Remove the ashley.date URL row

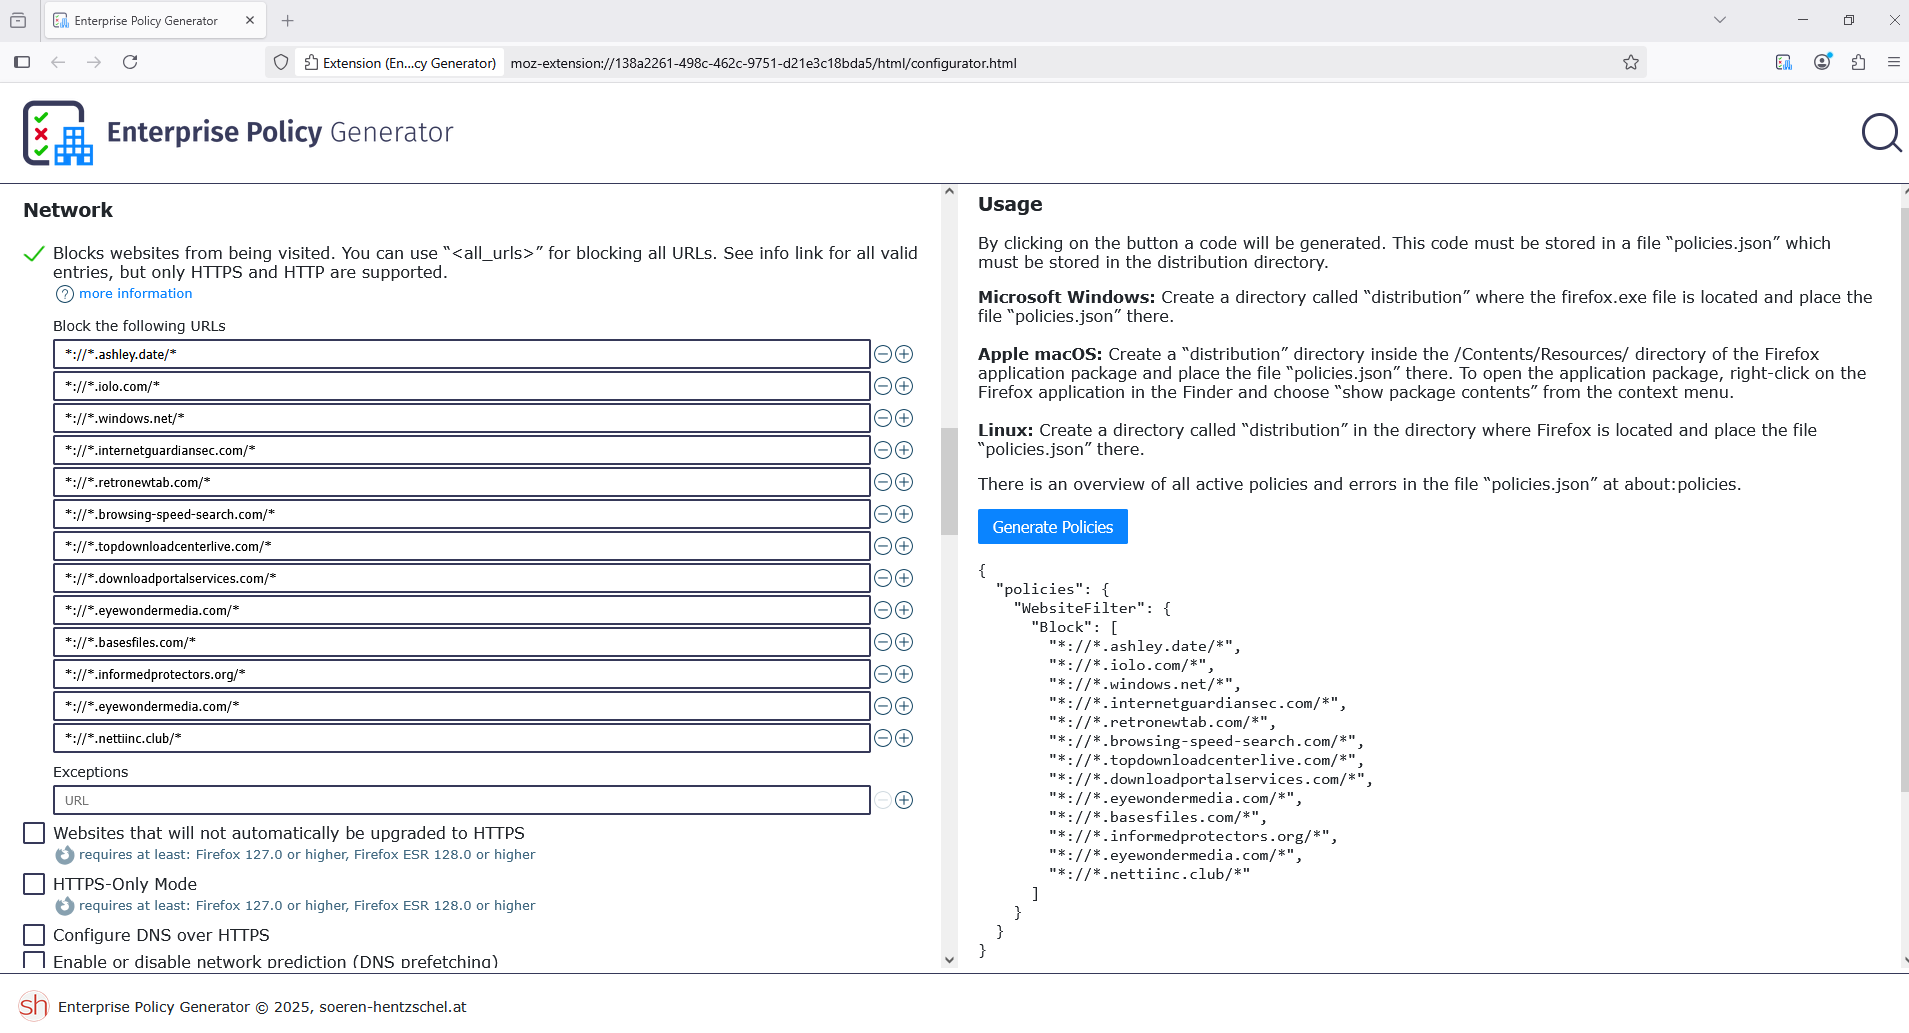[x=883, y=354]
